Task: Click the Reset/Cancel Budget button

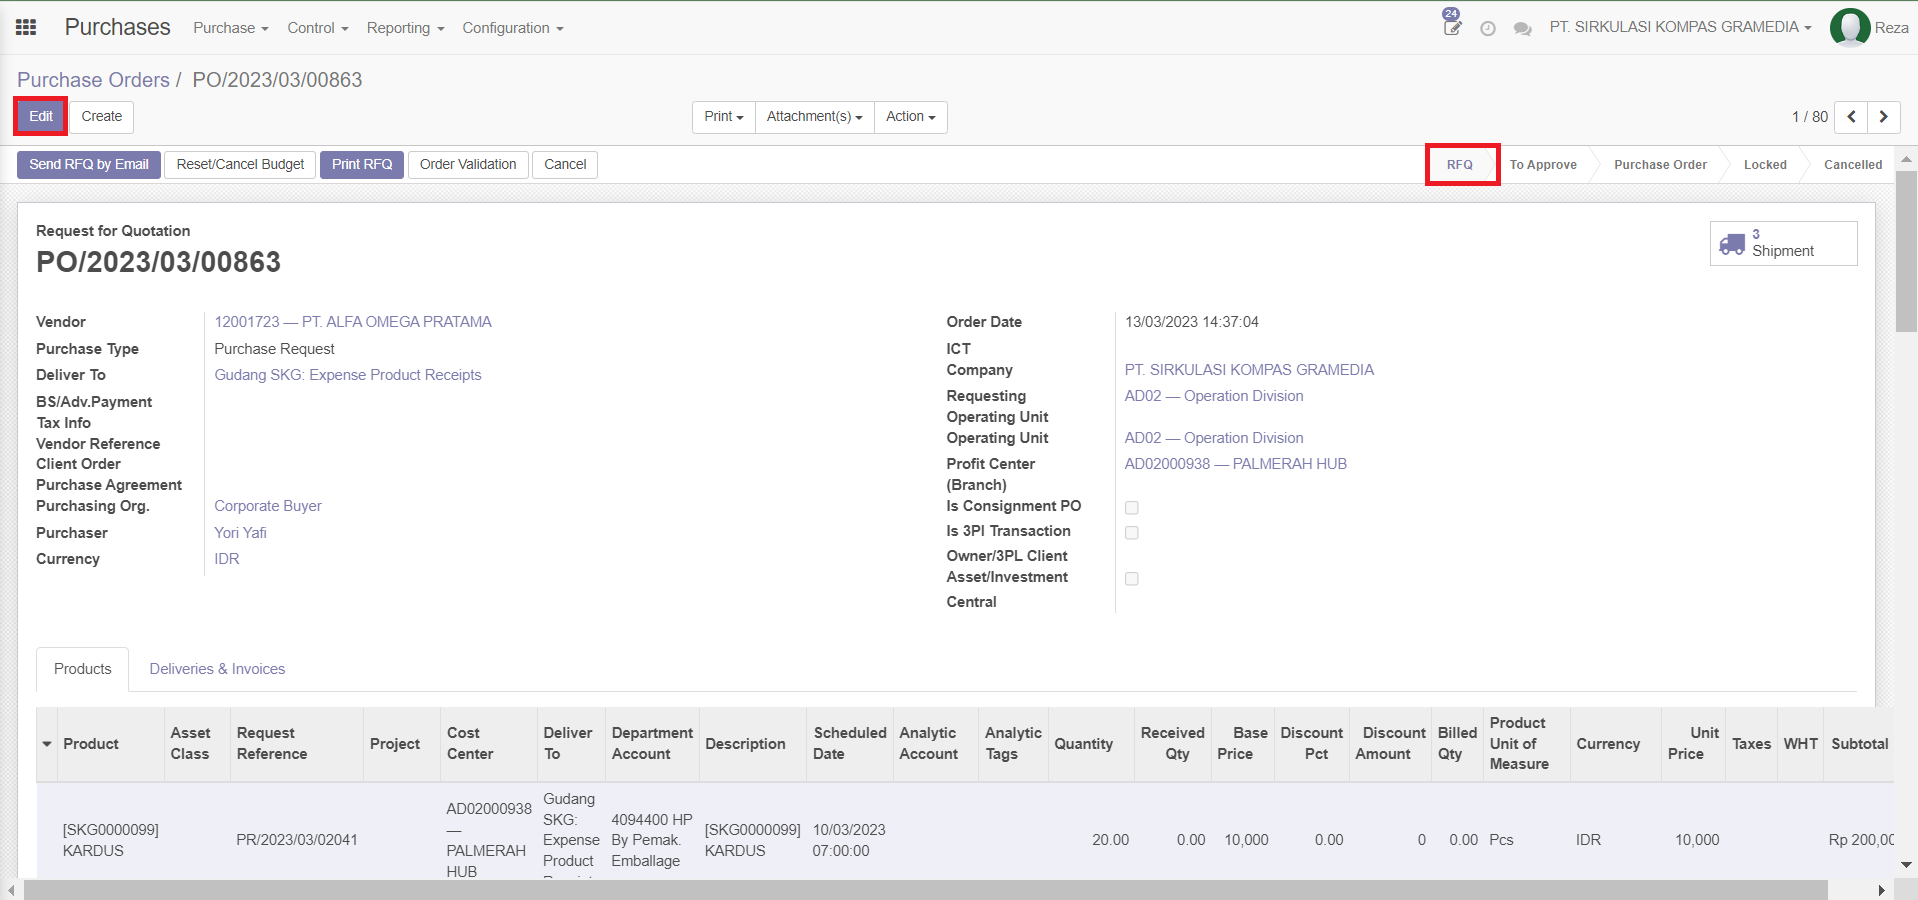Action: point(240,165)
